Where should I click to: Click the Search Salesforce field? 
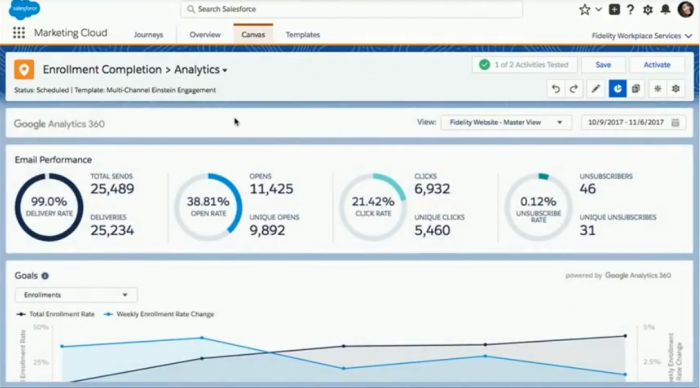coord(351,9)
